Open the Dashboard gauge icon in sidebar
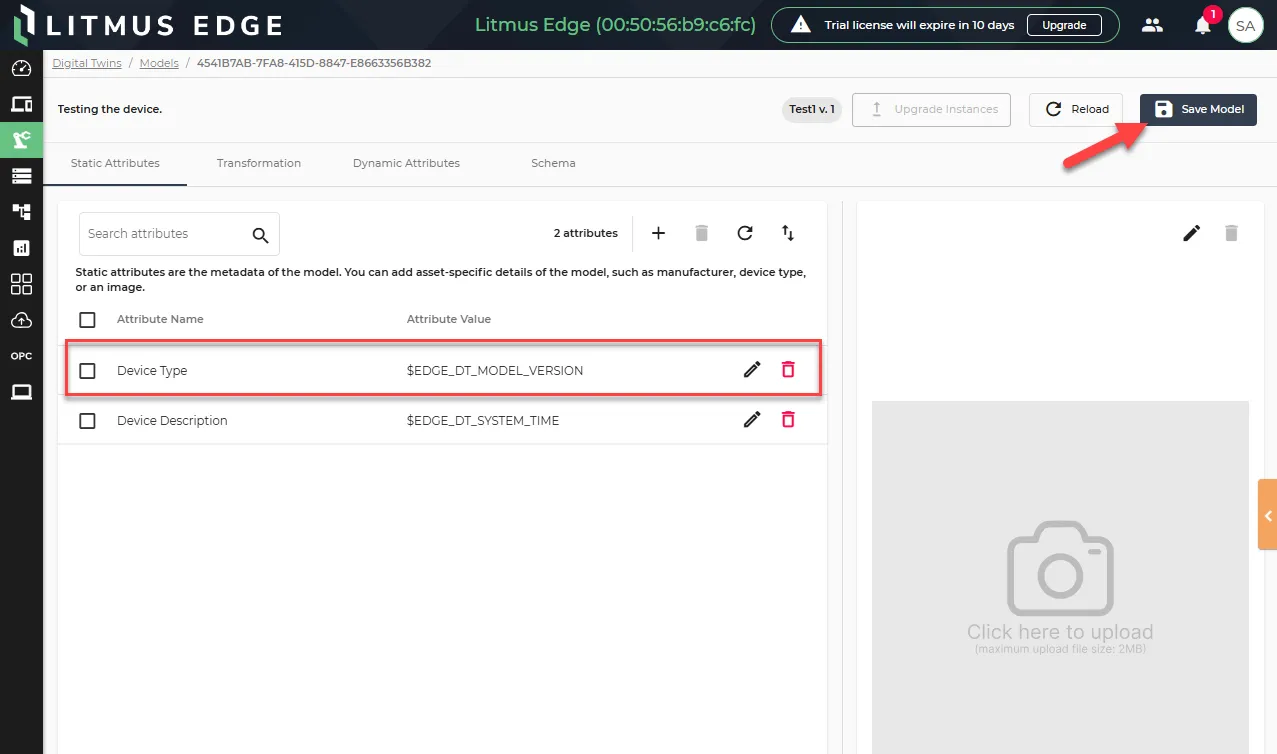1277x754 pixels. click(21, 69)
